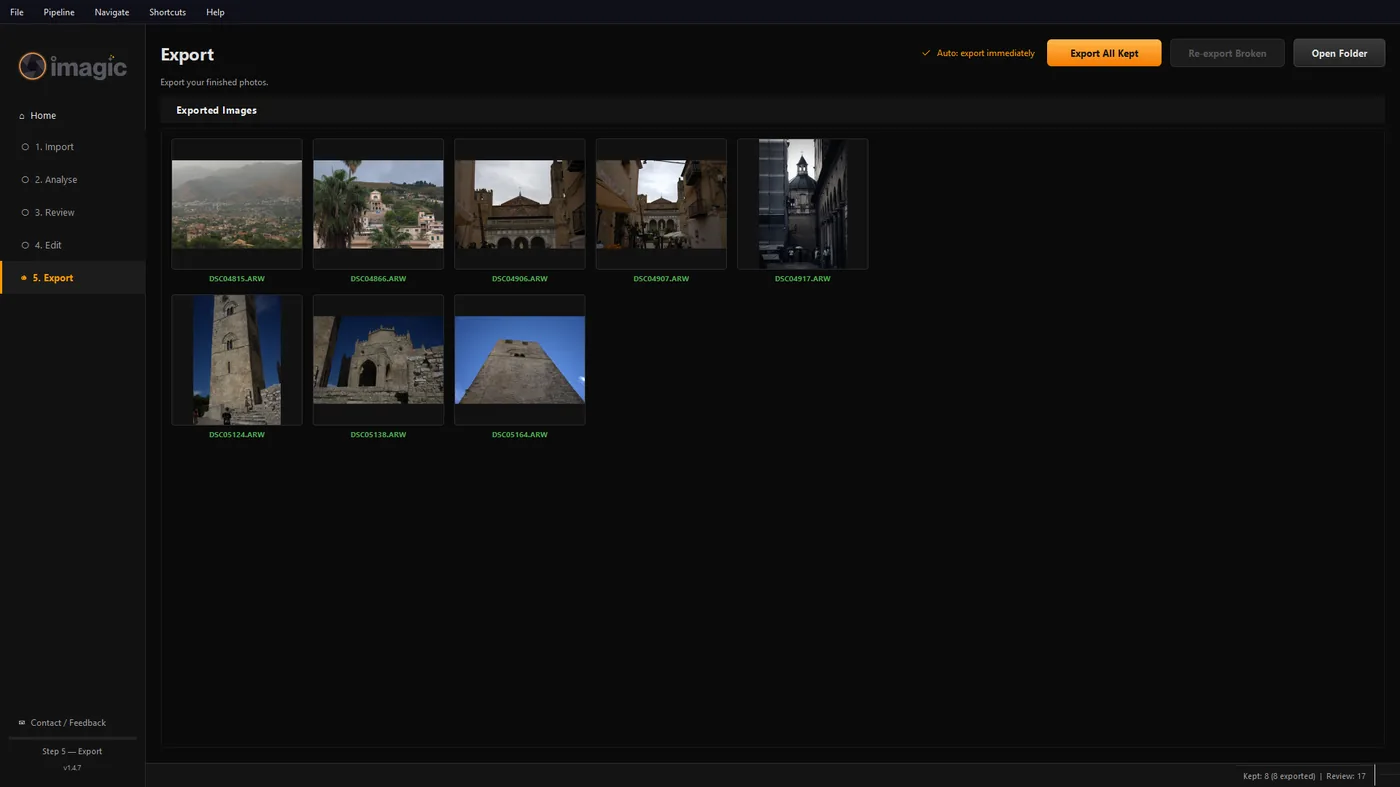The height and width of the screenshot is (787, 1400).
Task: Click the Home house icon in sidebar
Action: pyautogui.click(x=22, y=116)
